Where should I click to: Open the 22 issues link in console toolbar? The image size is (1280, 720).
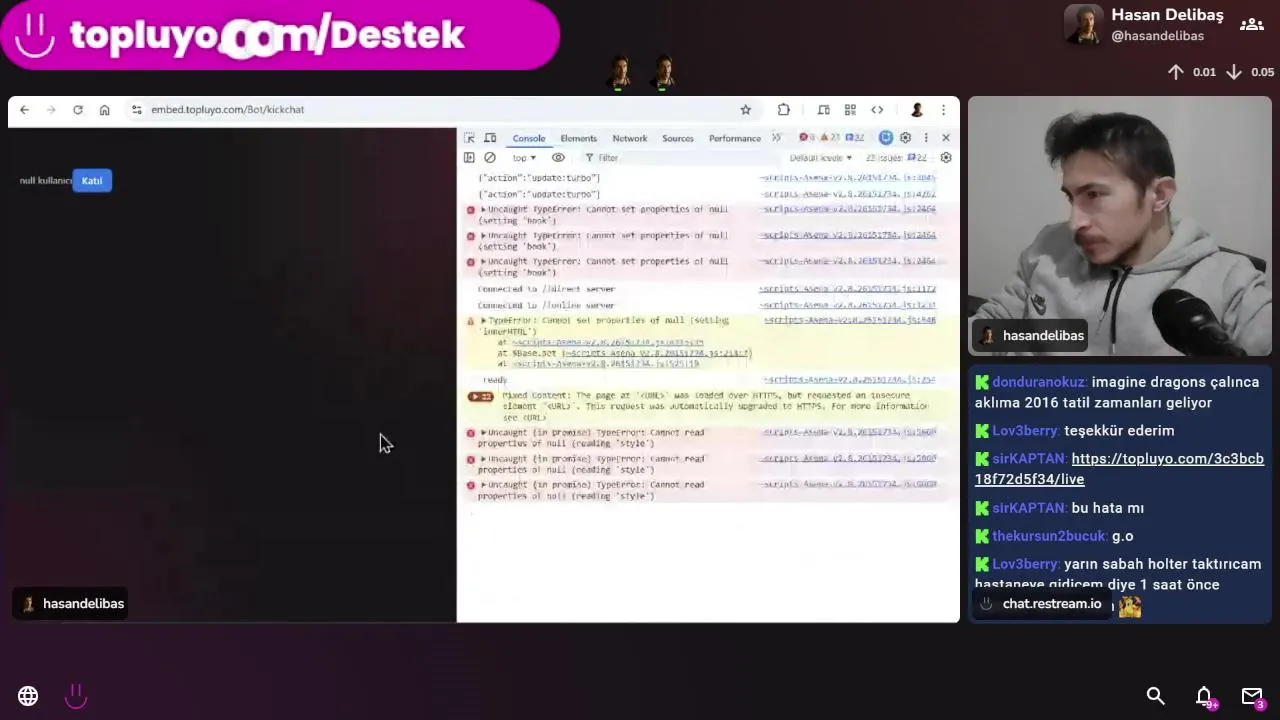[896, 158]
